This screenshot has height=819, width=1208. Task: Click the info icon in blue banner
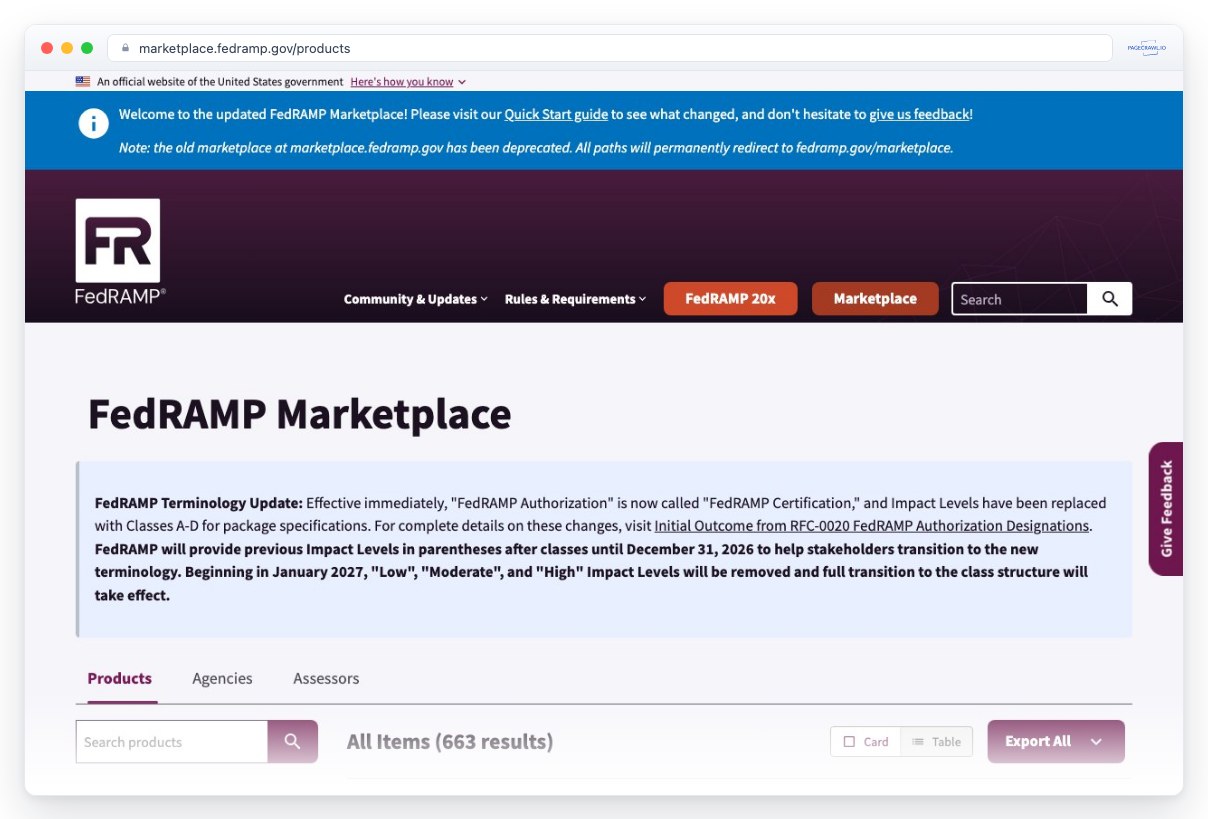pos(94,124)
